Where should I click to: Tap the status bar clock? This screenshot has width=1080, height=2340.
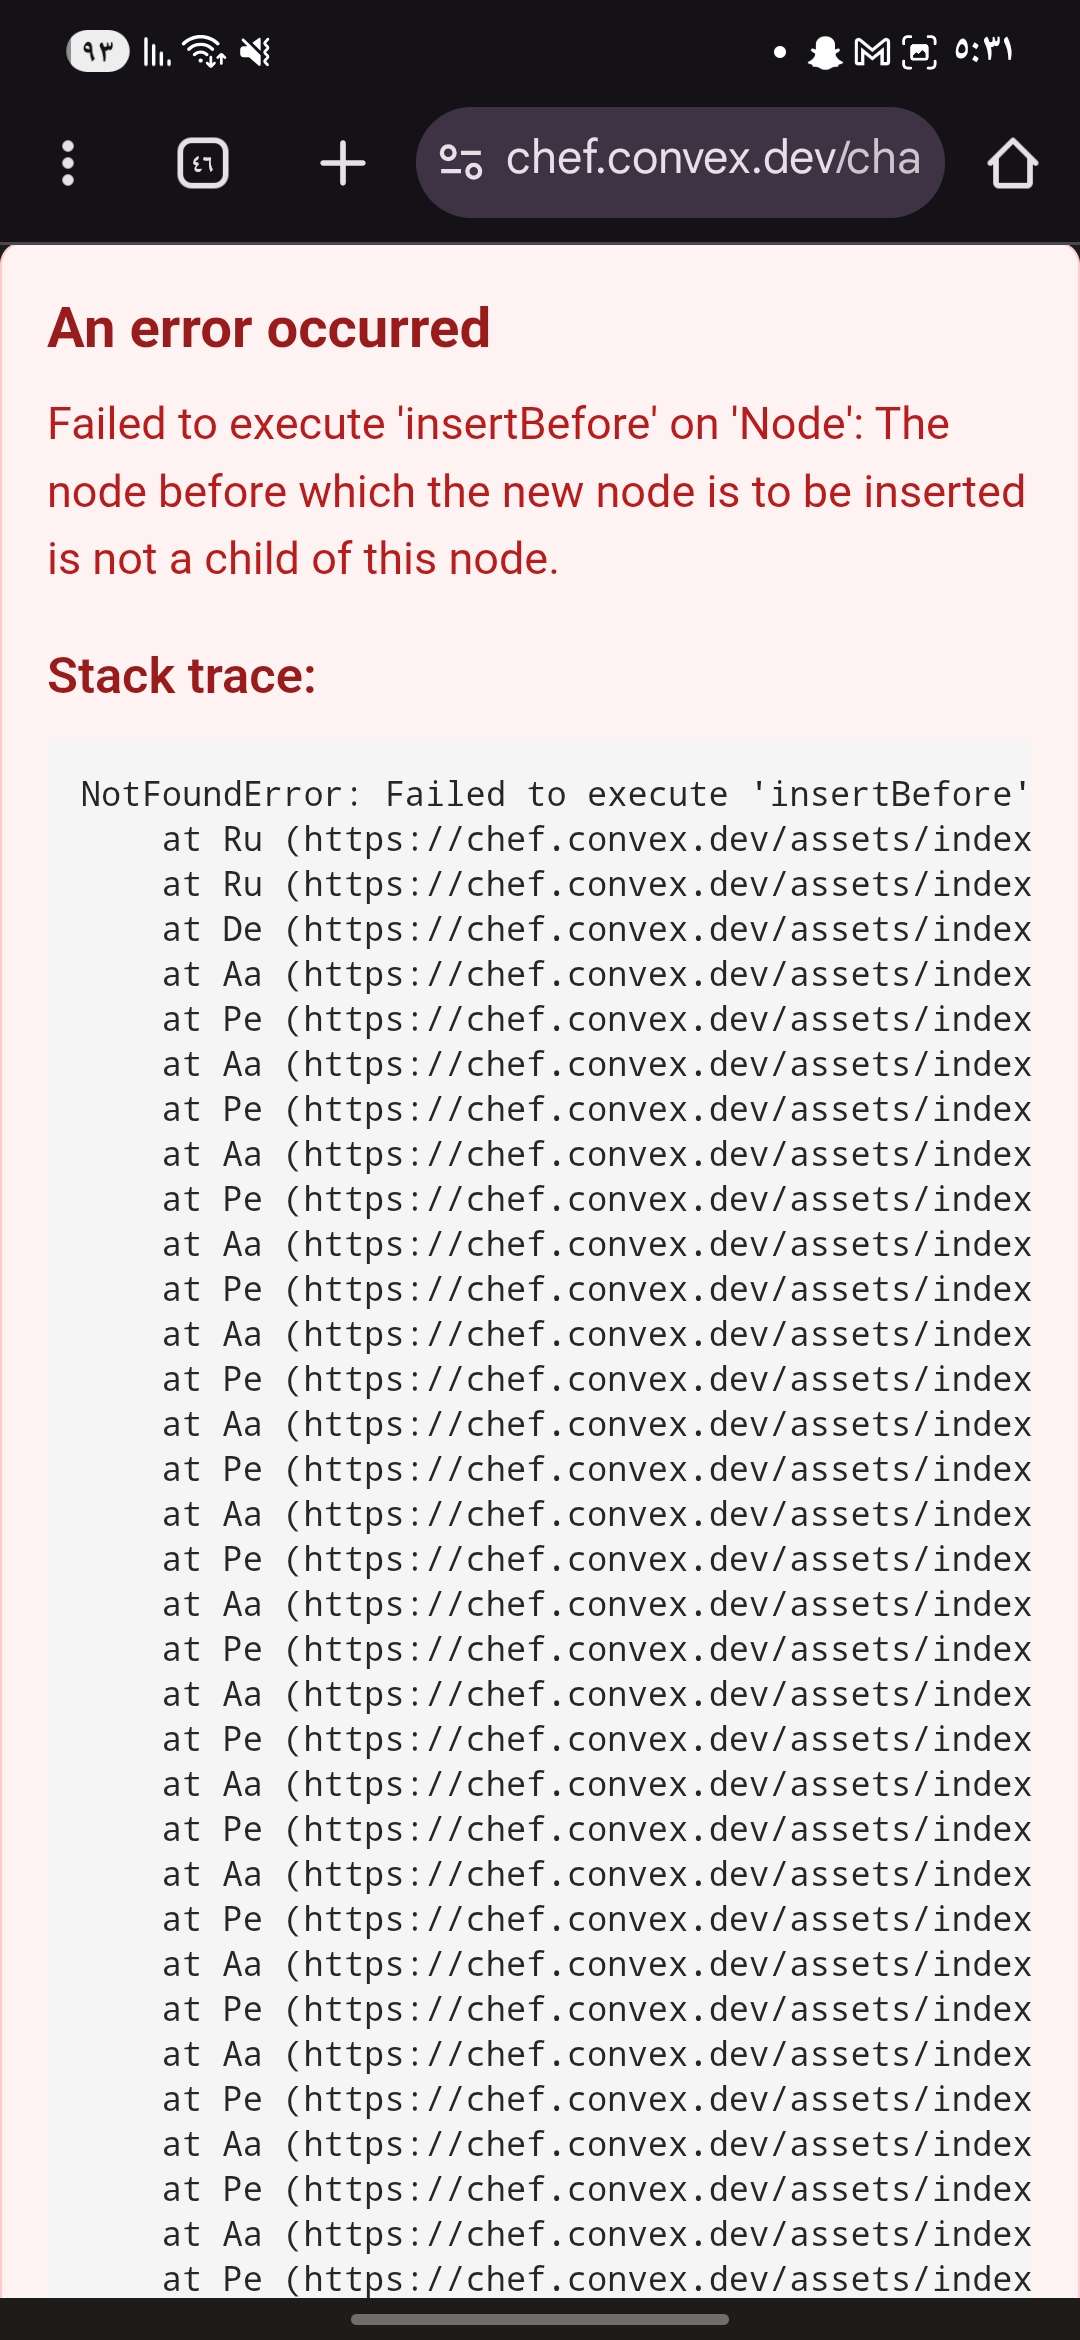click(984, 50)
